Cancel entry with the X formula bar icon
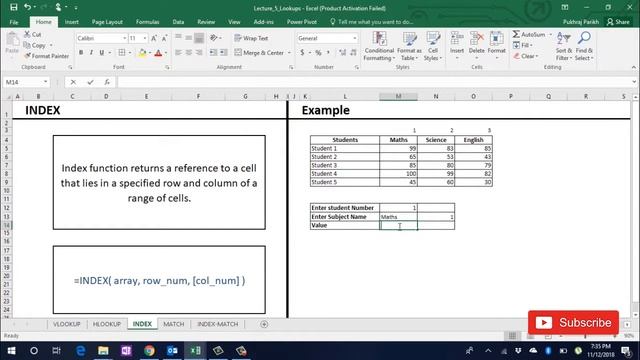This screenshot has height=360, width=640. (73, 82)
